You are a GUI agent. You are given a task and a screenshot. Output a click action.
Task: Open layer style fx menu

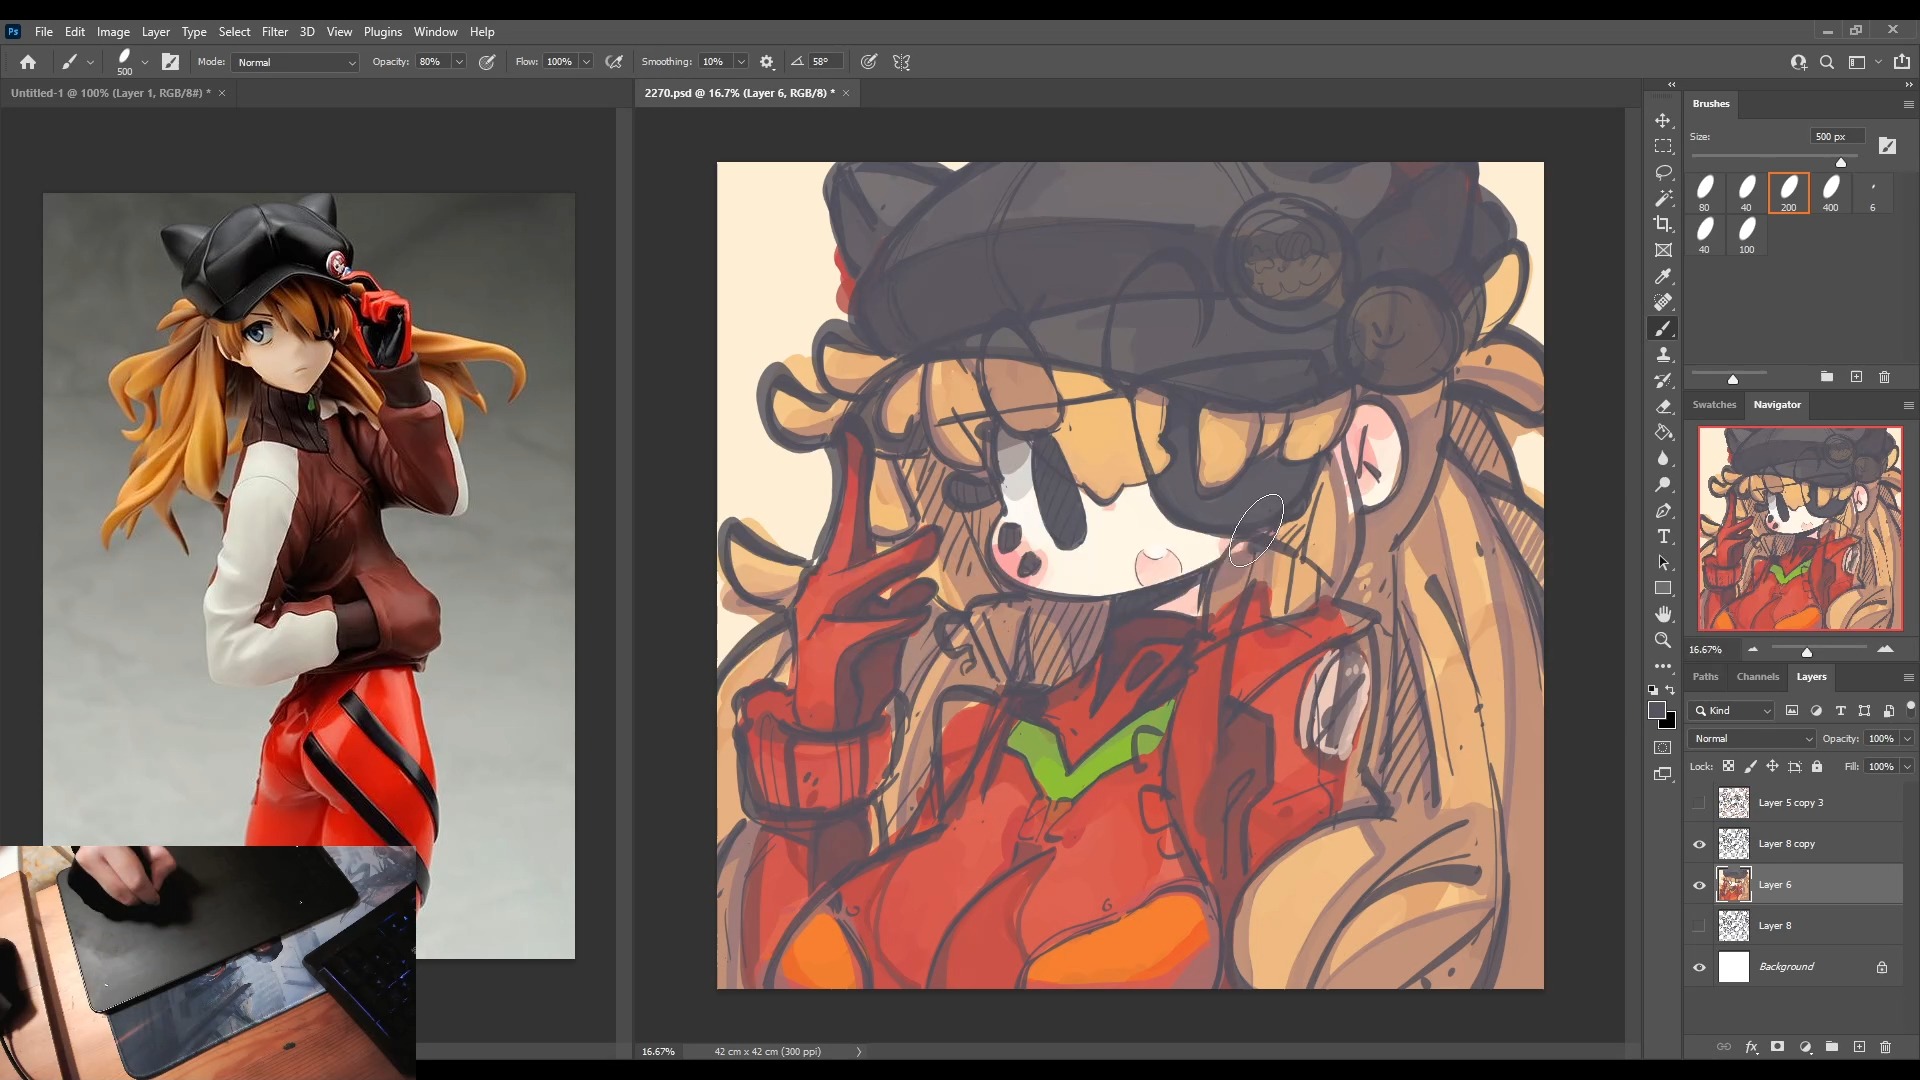1752,1047
